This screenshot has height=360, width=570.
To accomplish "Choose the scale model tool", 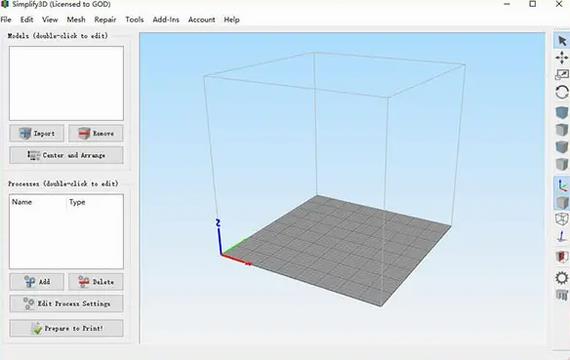I will (x=562, y=75).
